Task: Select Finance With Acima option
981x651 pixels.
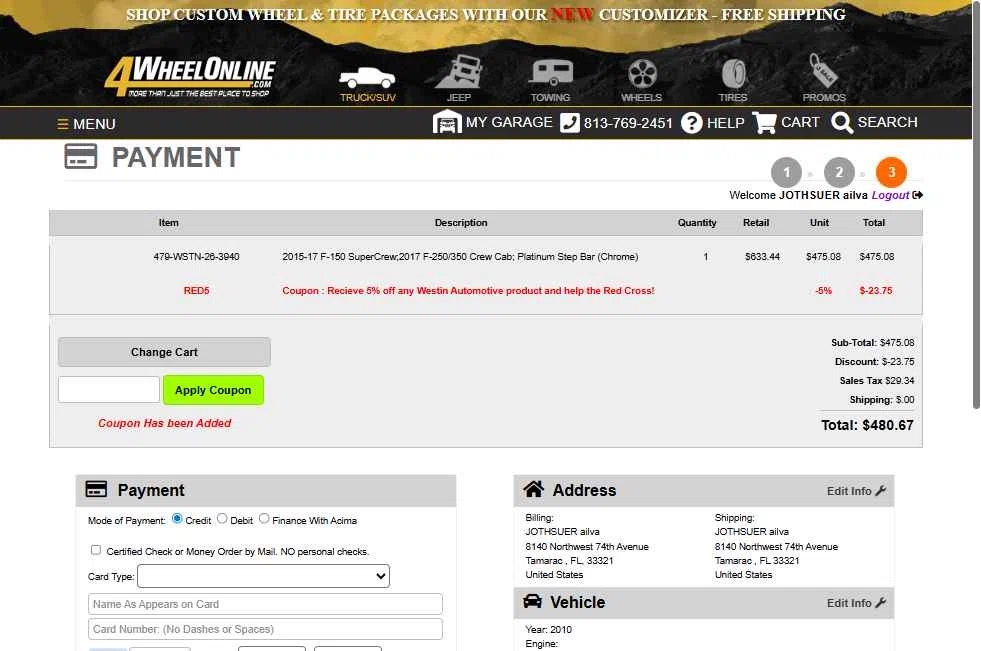Action: tap(264, 518)
